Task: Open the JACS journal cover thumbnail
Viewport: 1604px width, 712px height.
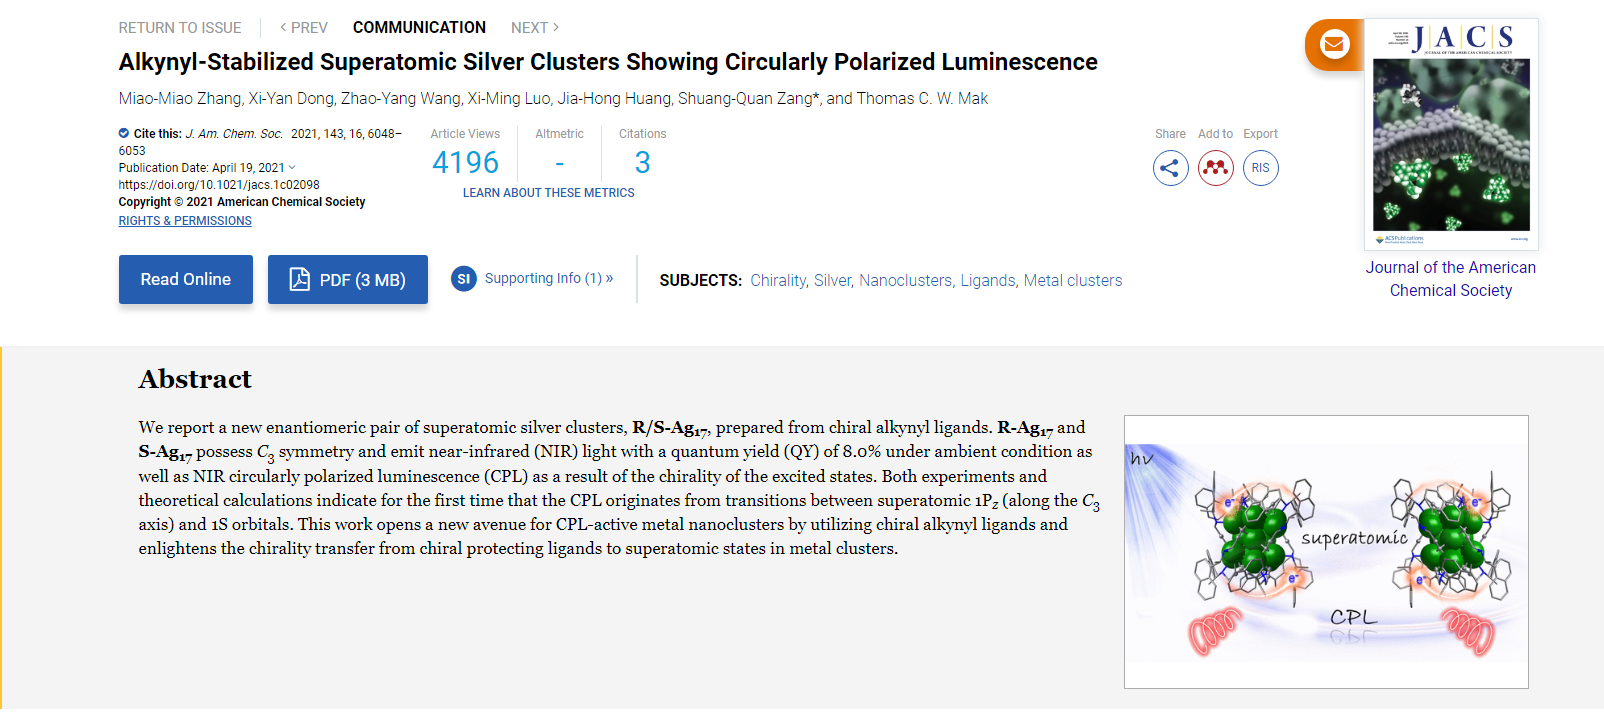Action: tap(1451, 135)
